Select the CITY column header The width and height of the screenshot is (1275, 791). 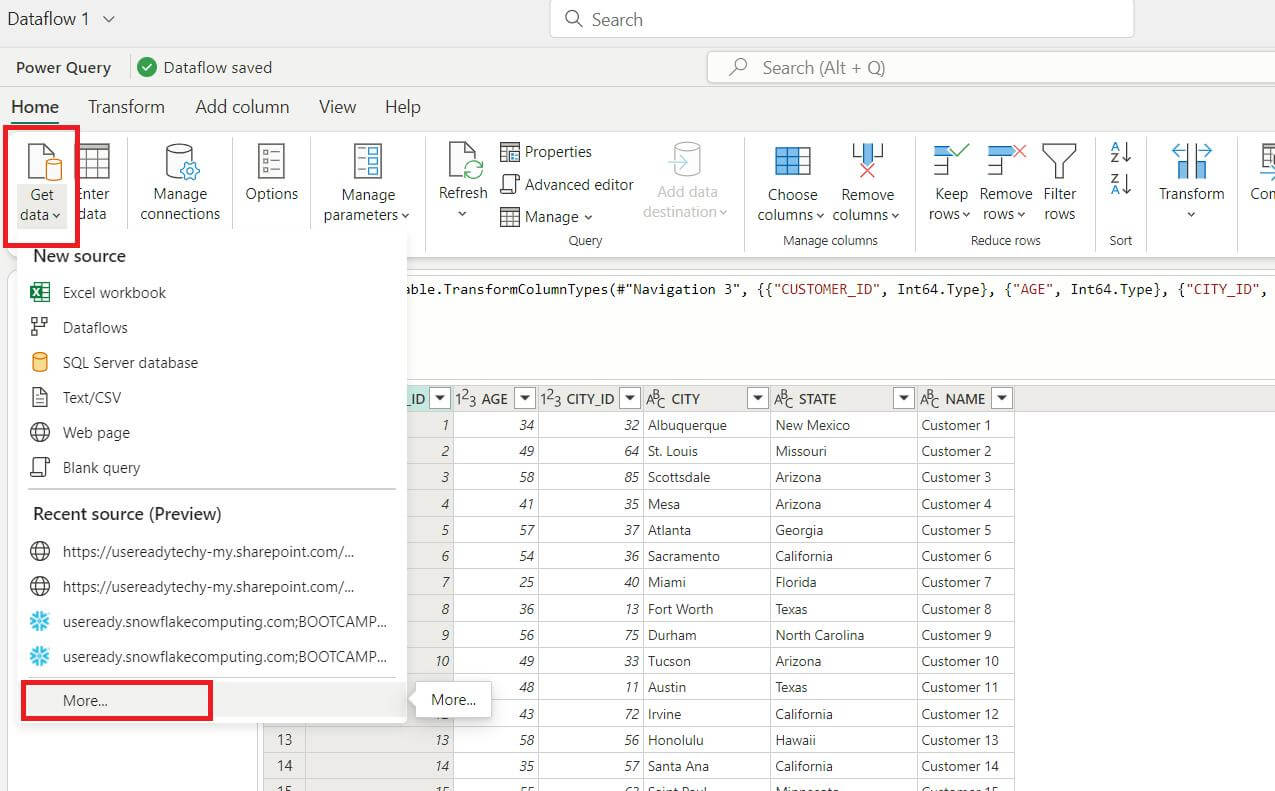pyautogui.click(x=707, y=399)
